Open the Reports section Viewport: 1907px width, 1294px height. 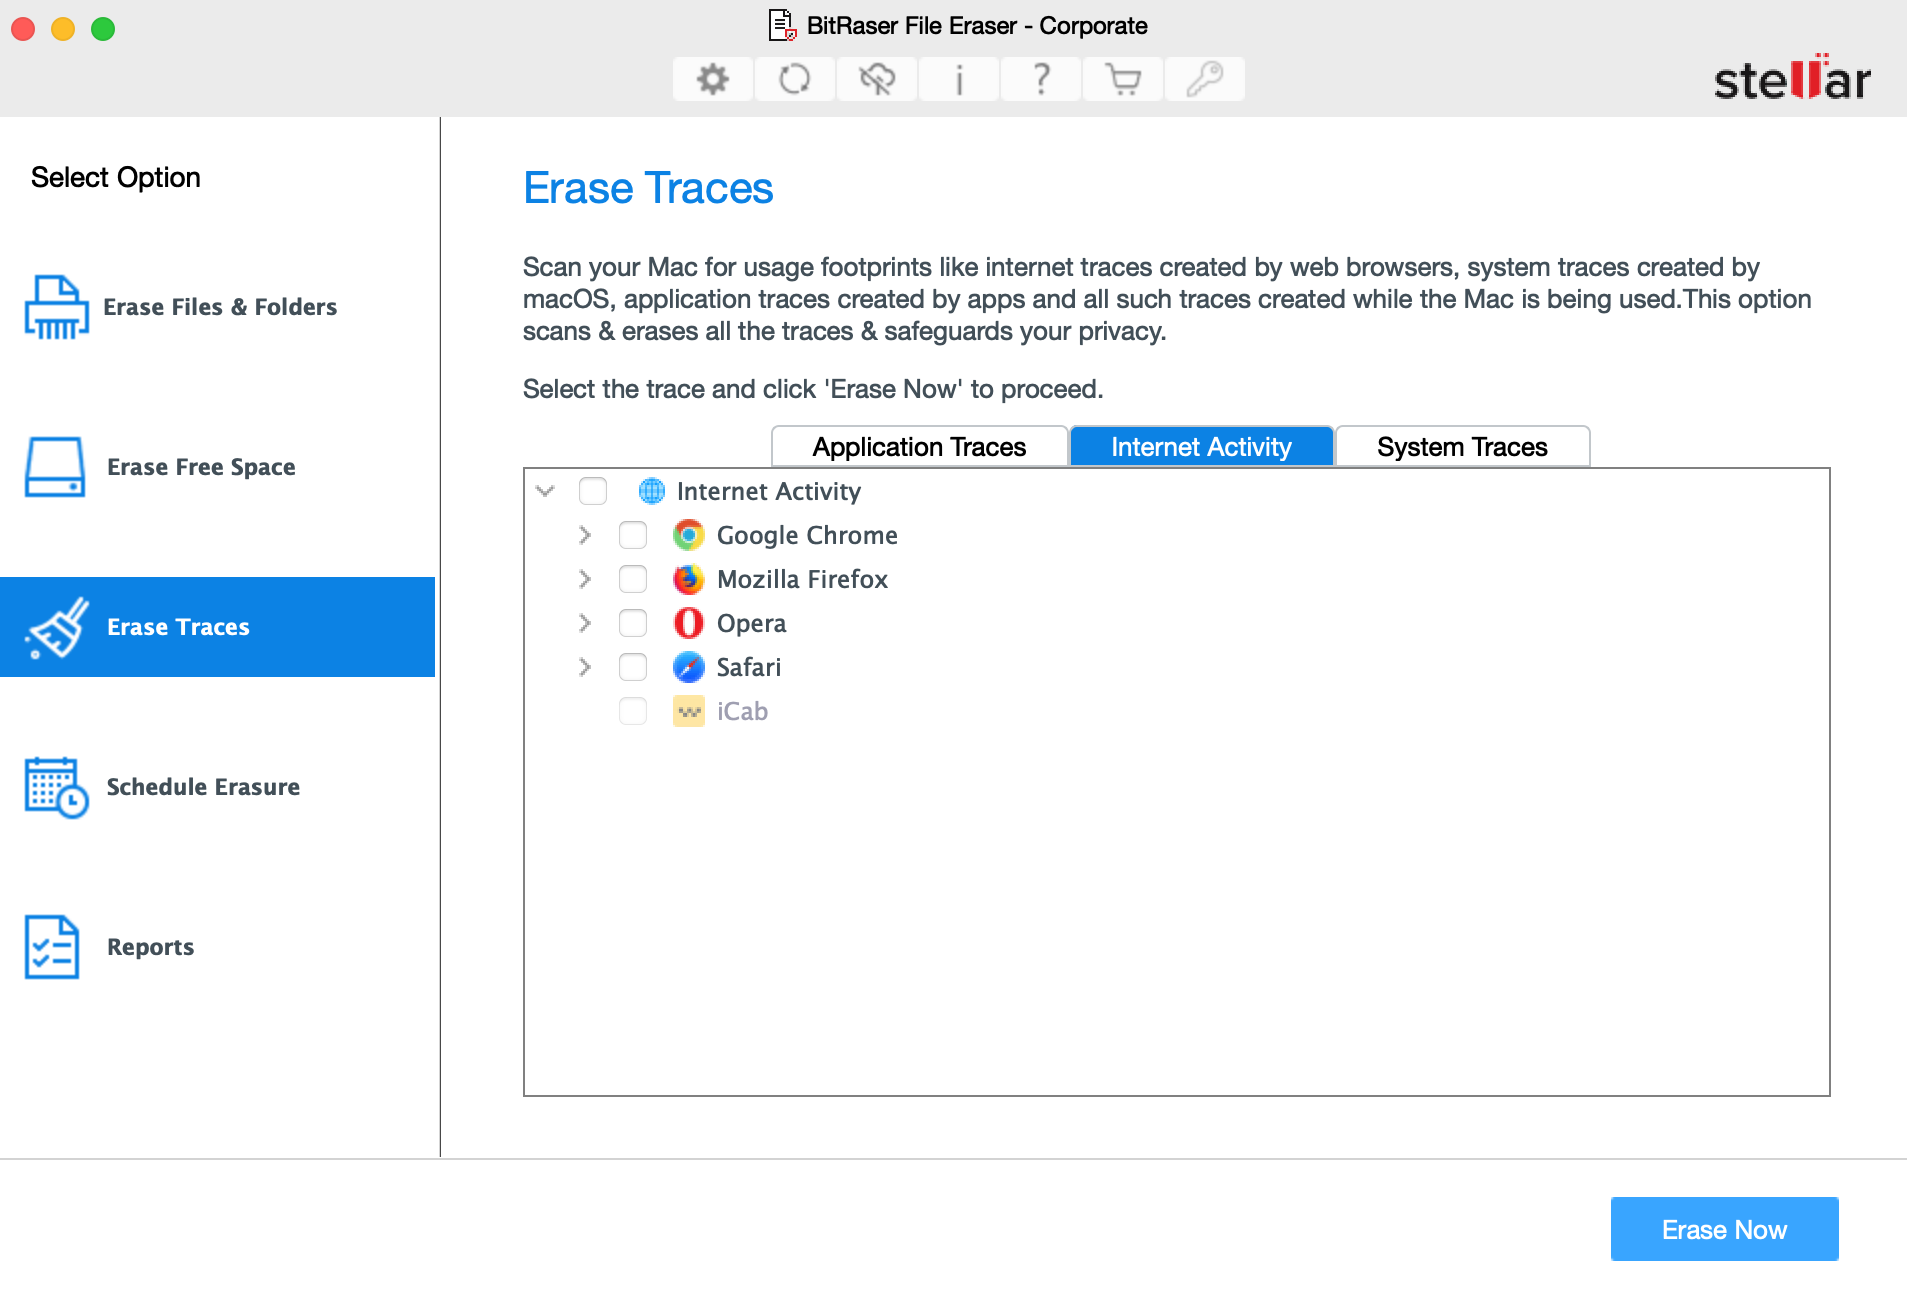(218, 947)
